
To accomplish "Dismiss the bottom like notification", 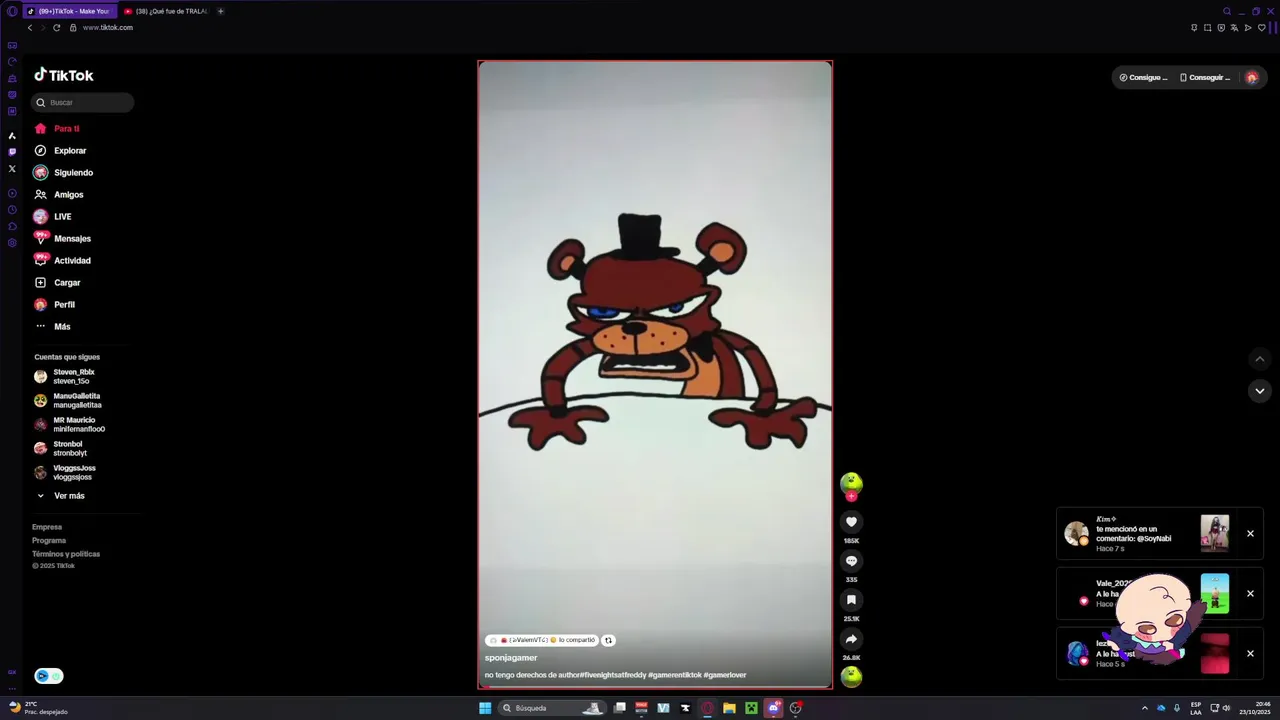I will tap(1250, 654).
